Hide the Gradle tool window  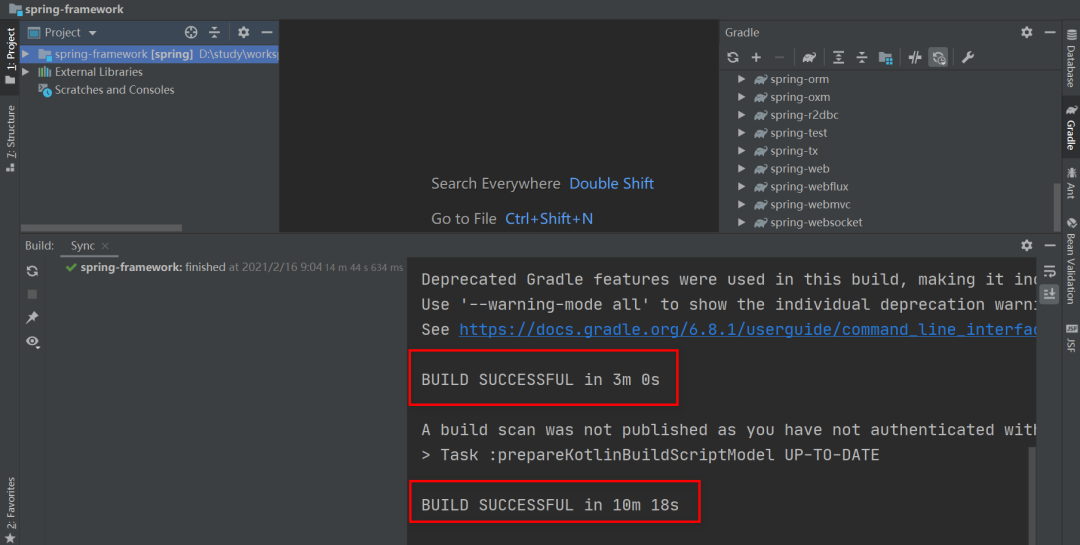[1050, 32]
